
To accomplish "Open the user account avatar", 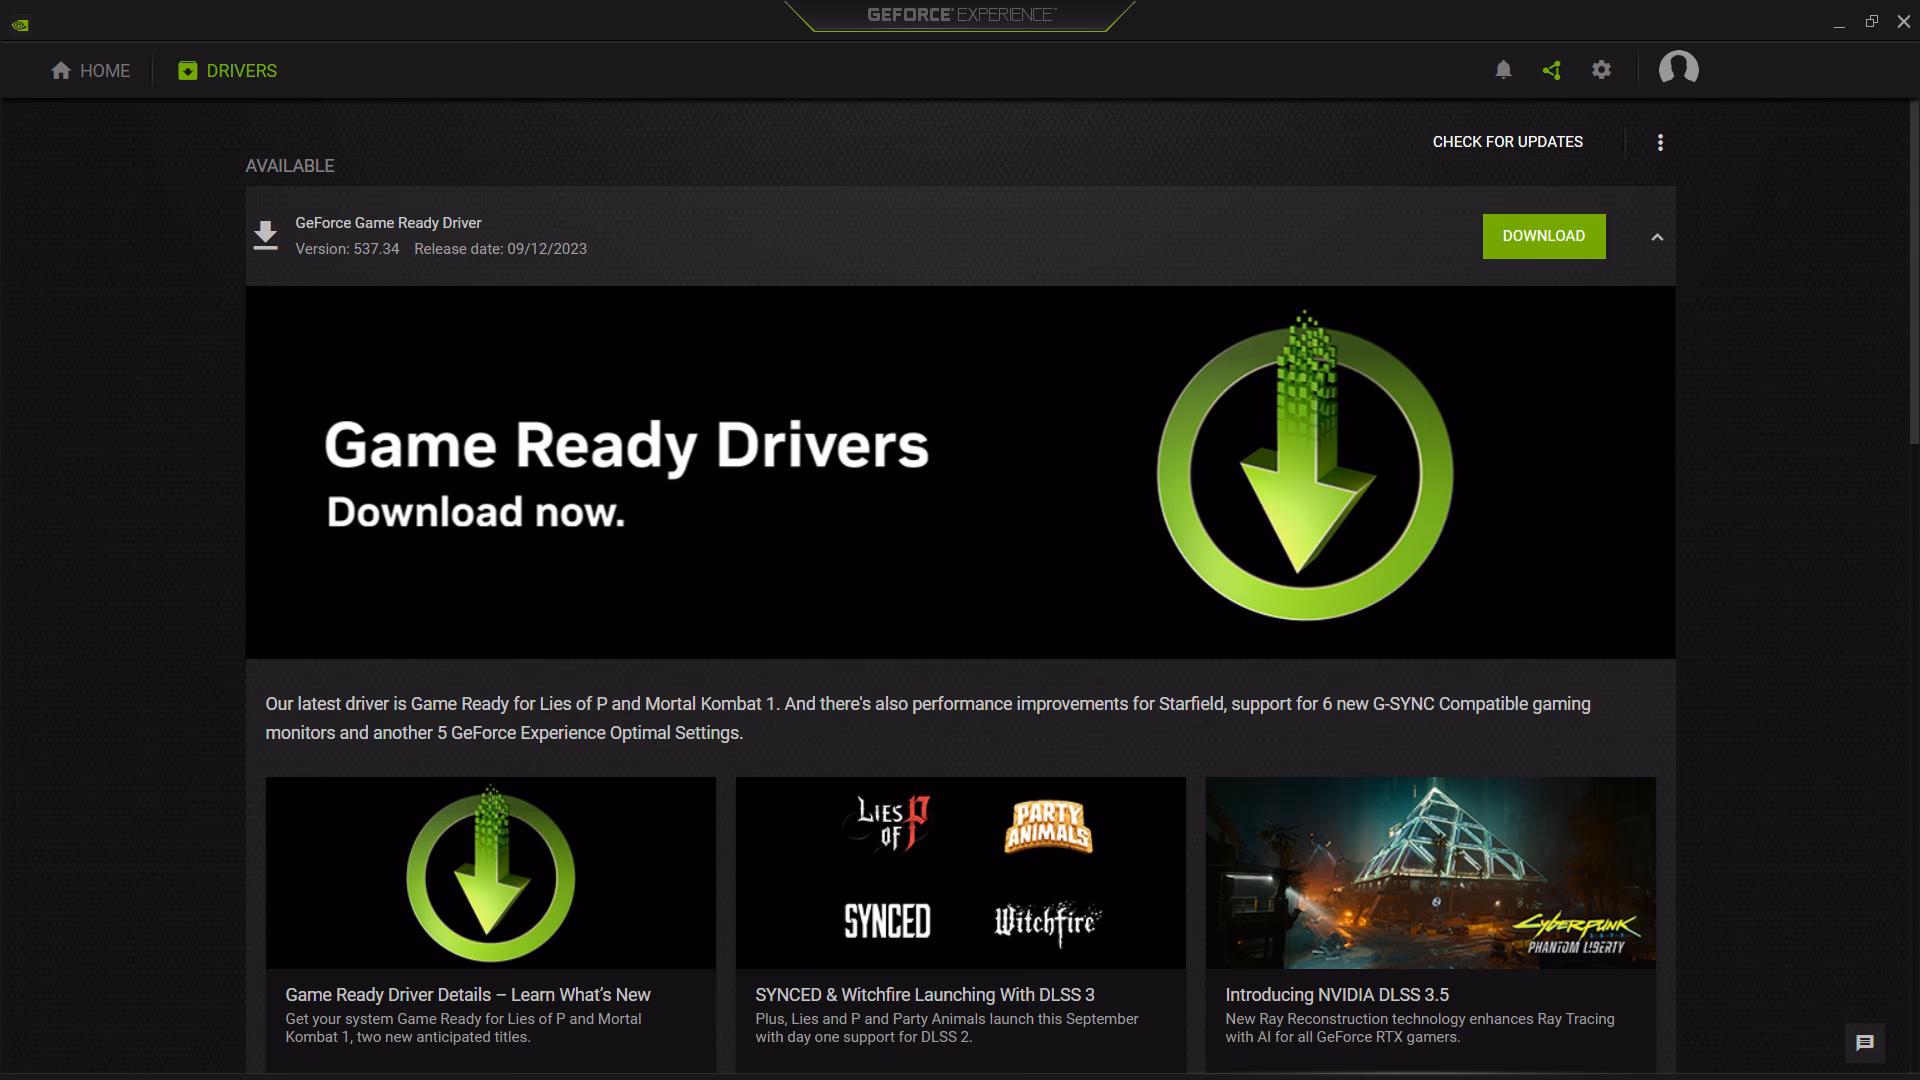I will click(1678, 69).
